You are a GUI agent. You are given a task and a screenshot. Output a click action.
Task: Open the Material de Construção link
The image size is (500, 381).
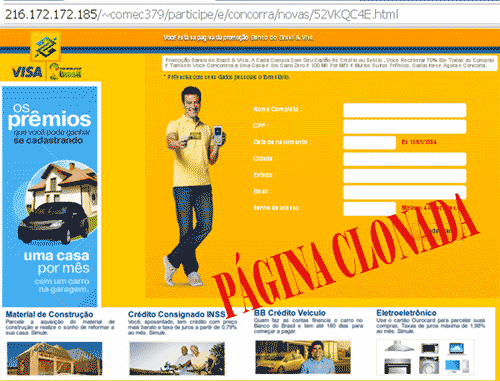[x=49, y=314]
